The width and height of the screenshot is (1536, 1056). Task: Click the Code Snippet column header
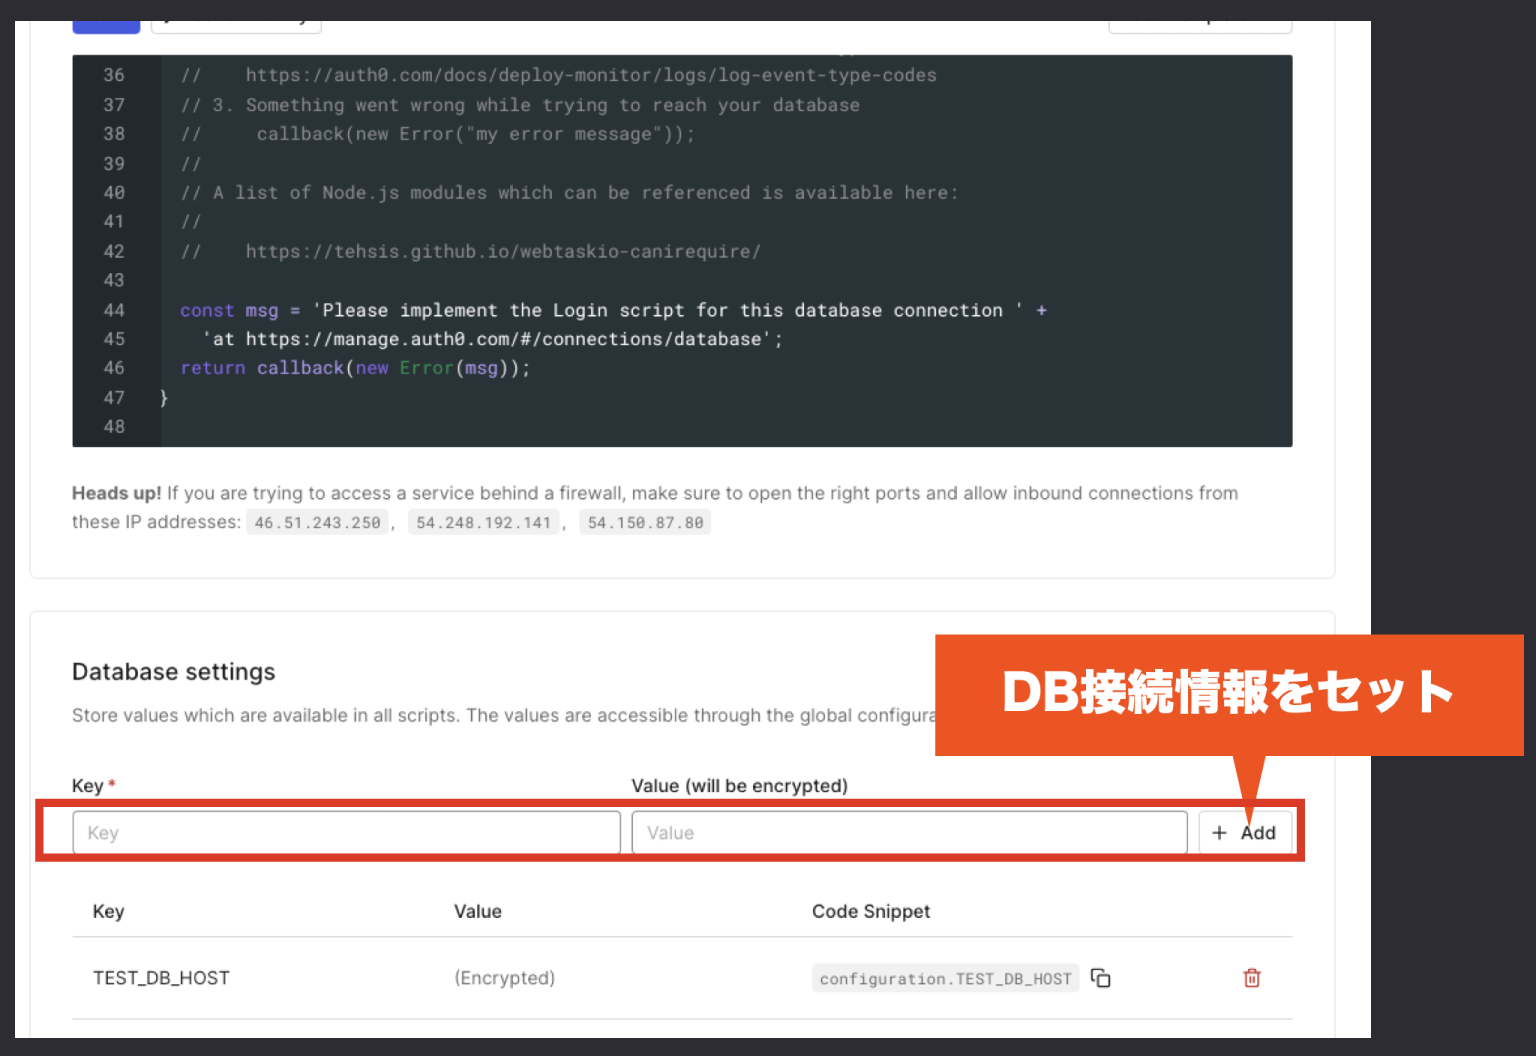pos(871,911)
